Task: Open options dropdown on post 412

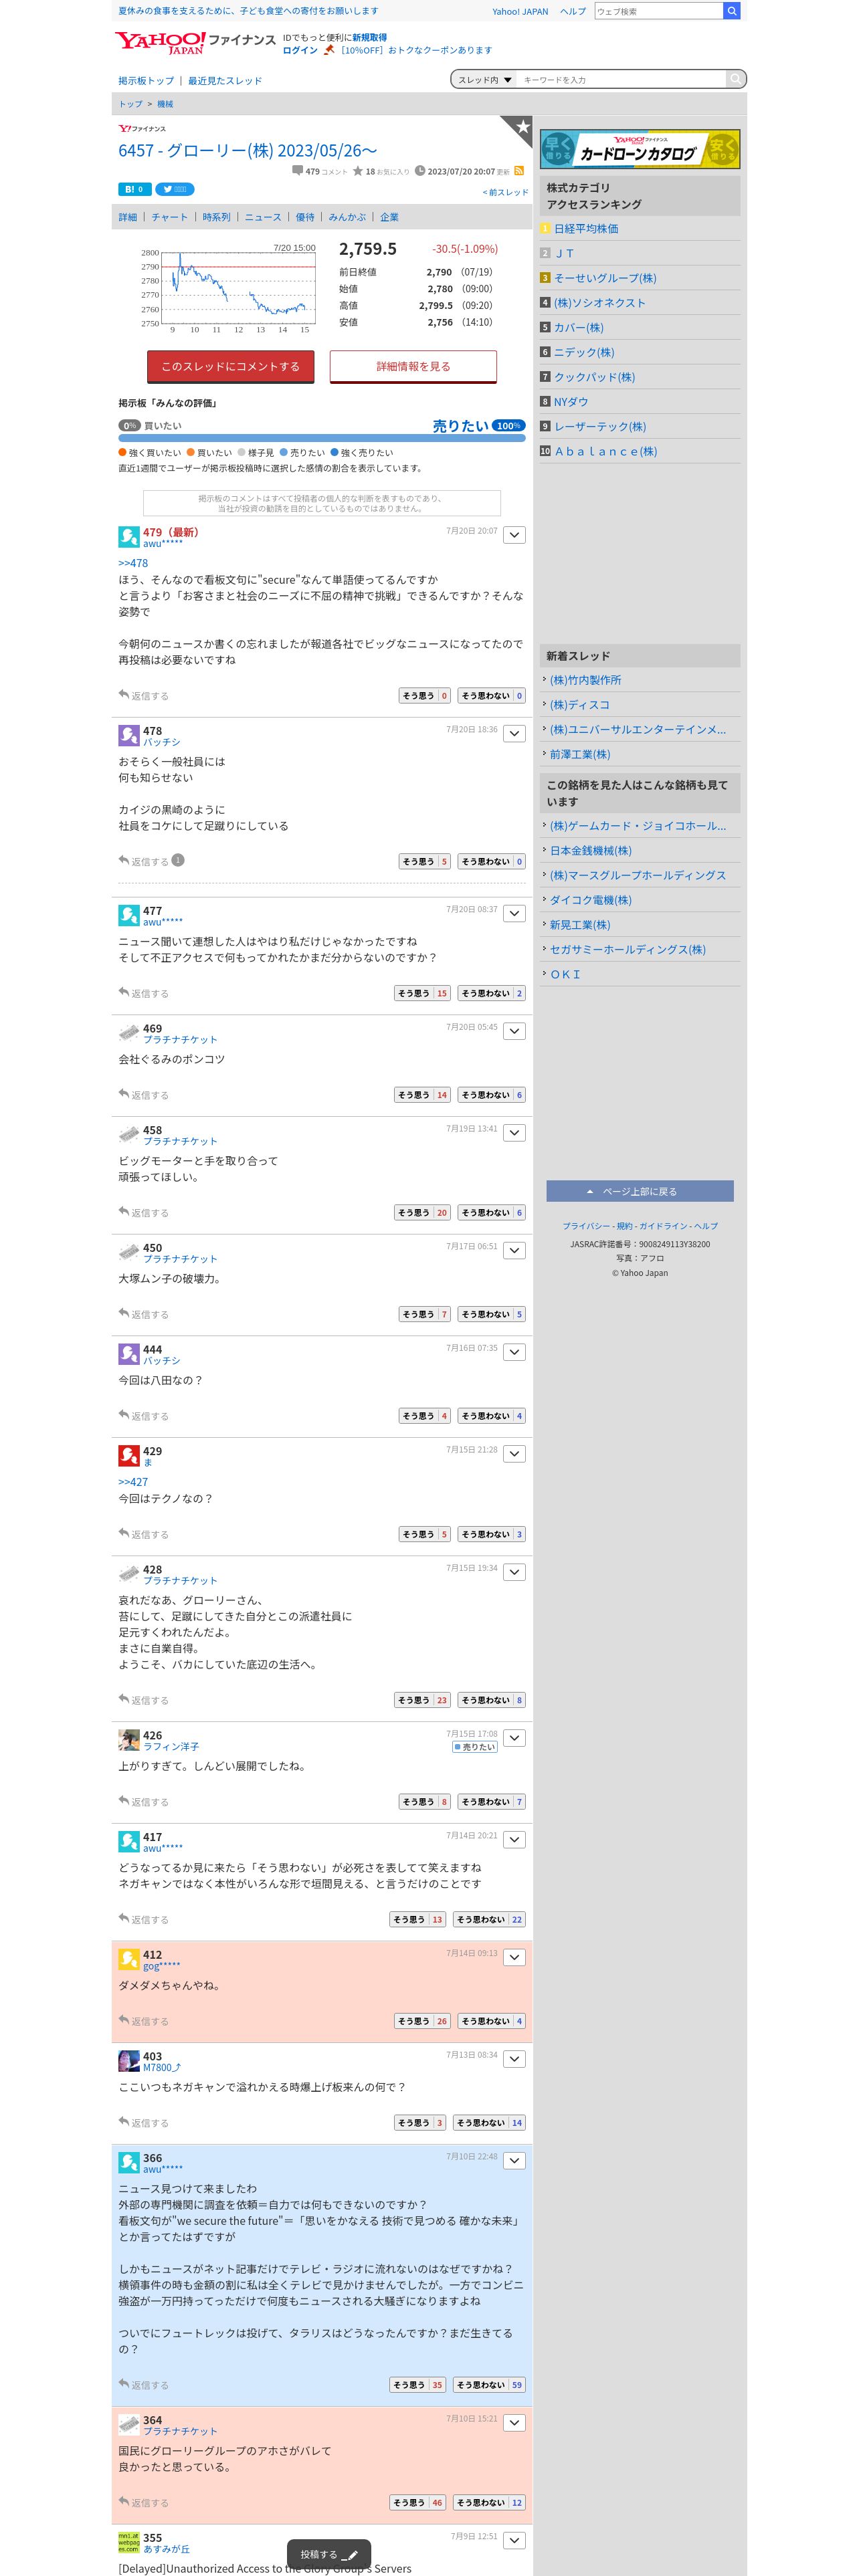Action: (514, 1957)
